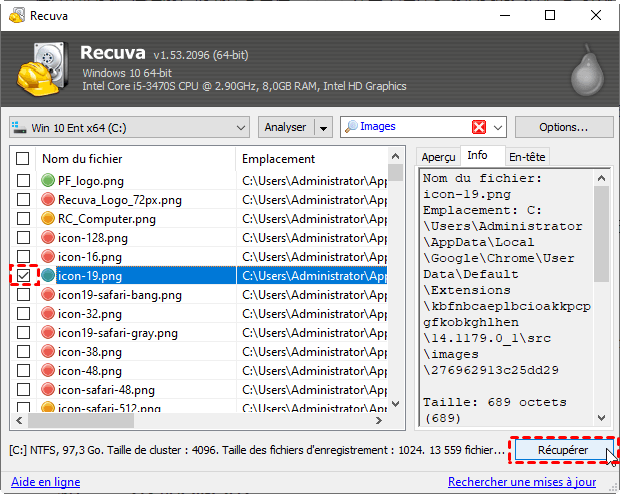
Task: Click the file list scroll-down arrow
Action: 395,404
